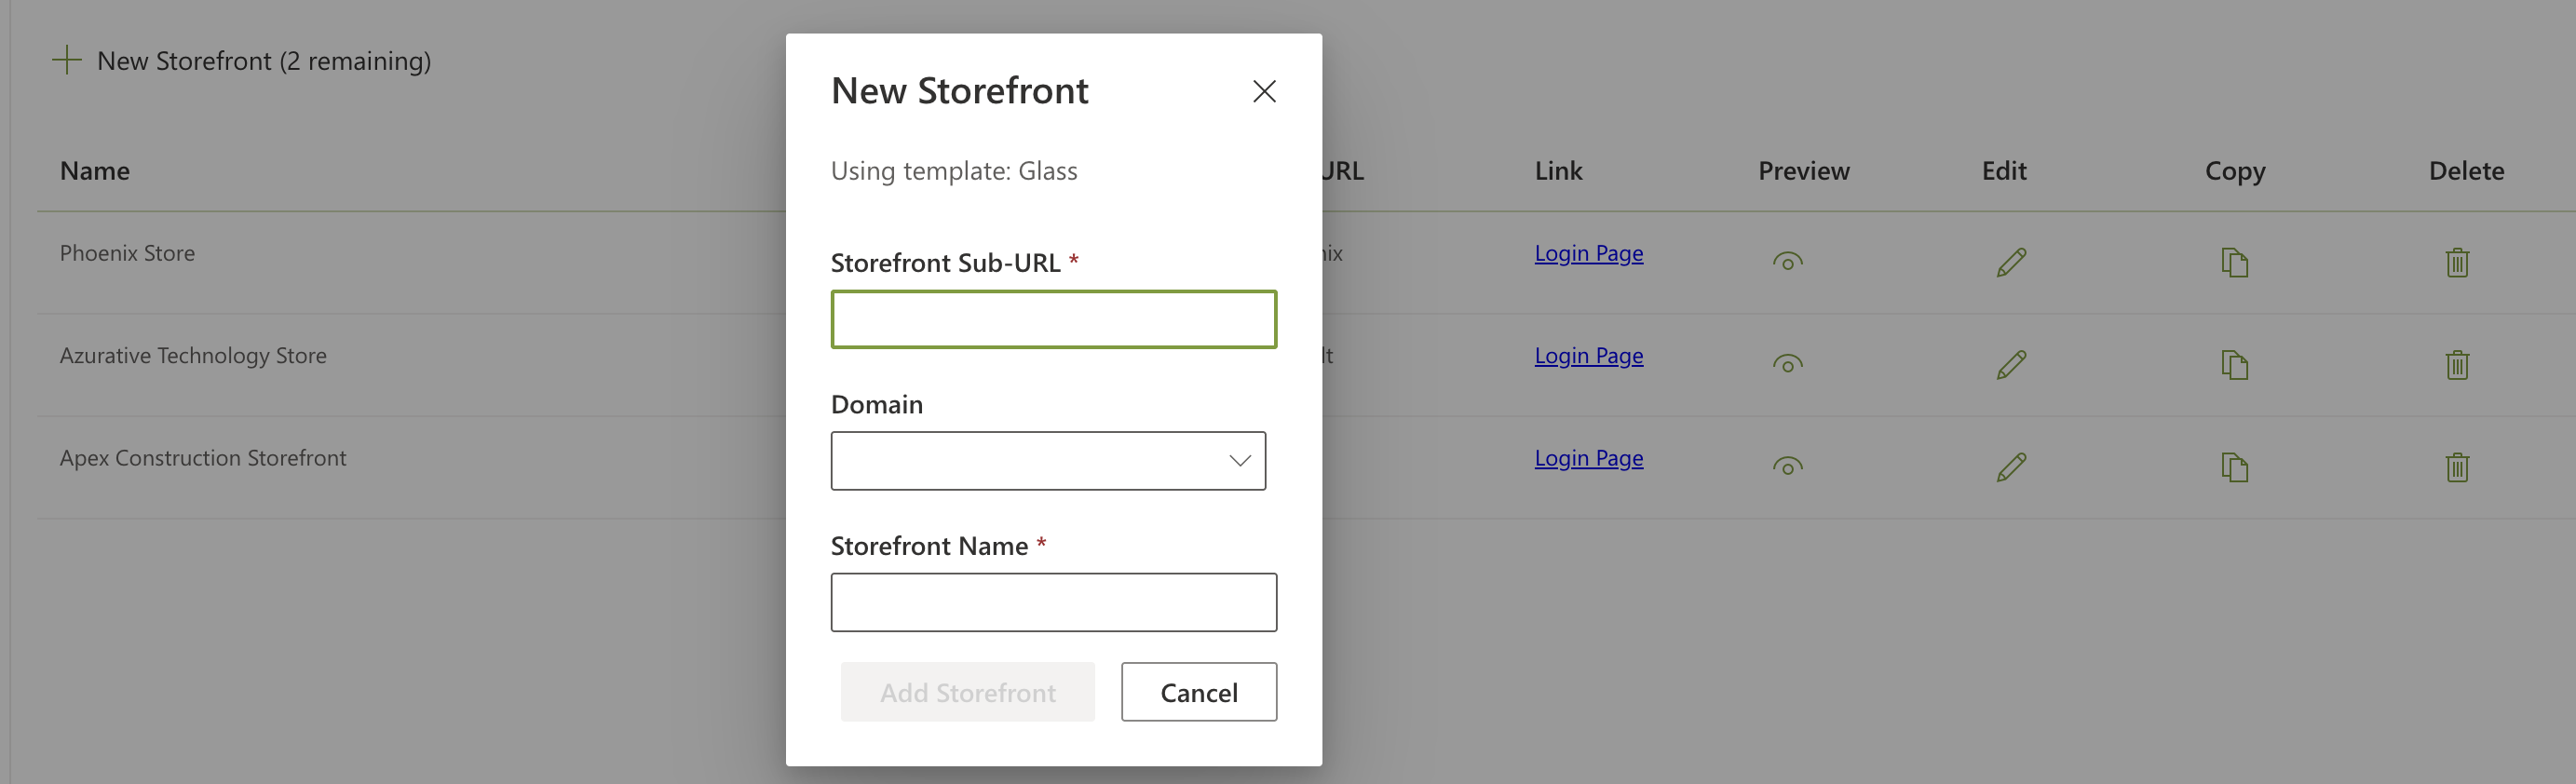Copy the Azurative Technology Store

(x=2234, y=364)
